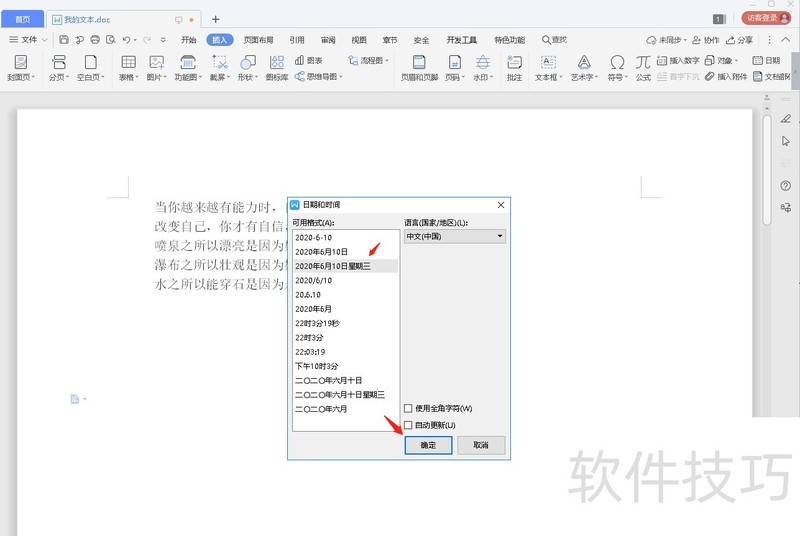Open 页眉和页脚 header and footer

coord(419,62)
